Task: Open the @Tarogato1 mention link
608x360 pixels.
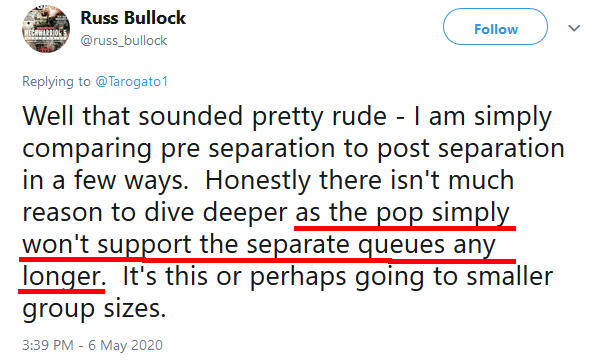Action: (131, 81)
